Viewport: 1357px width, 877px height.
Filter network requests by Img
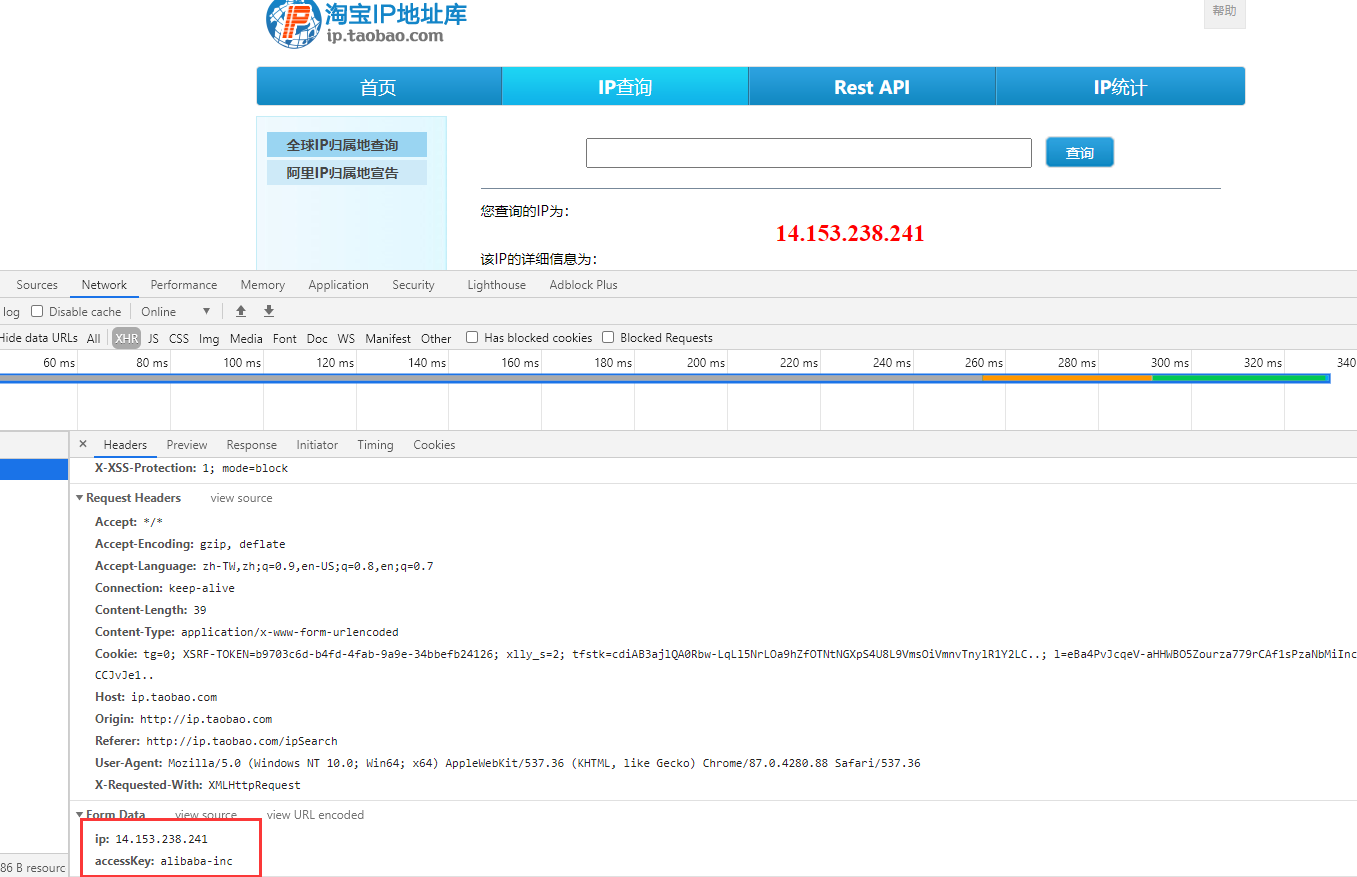tap(208, 338)
